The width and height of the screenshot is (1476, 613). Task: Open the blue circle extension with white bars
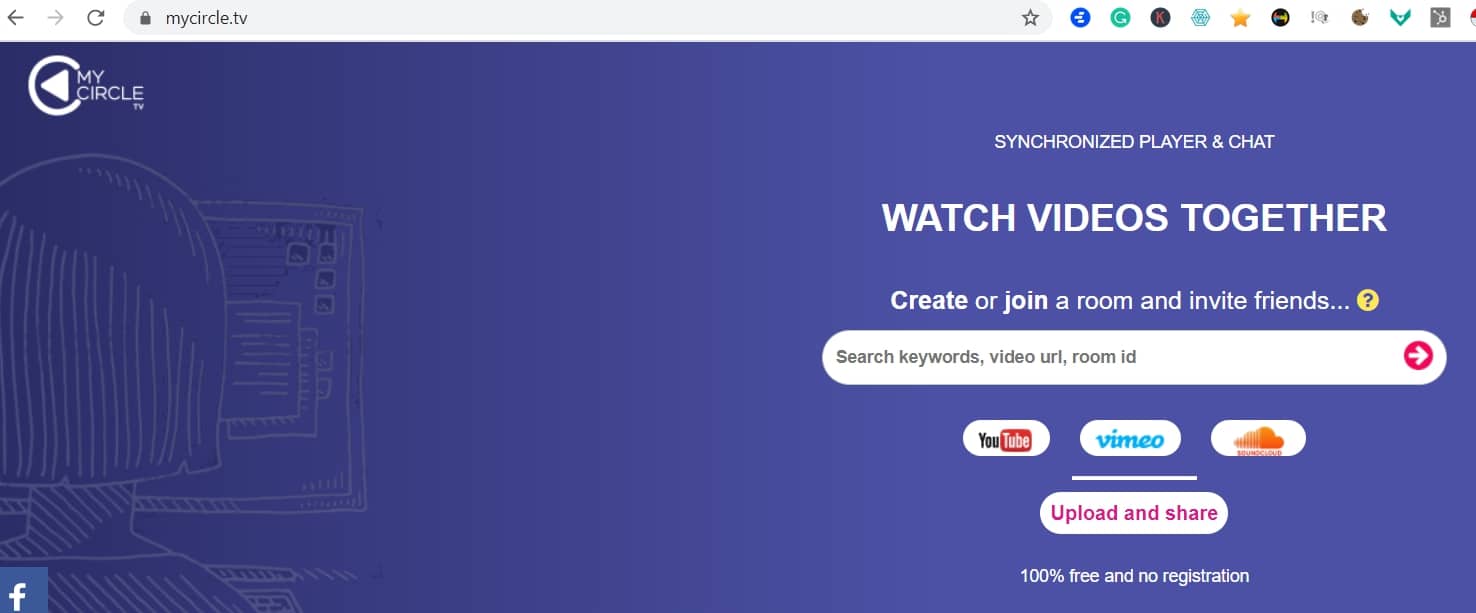click(1080, 18)
